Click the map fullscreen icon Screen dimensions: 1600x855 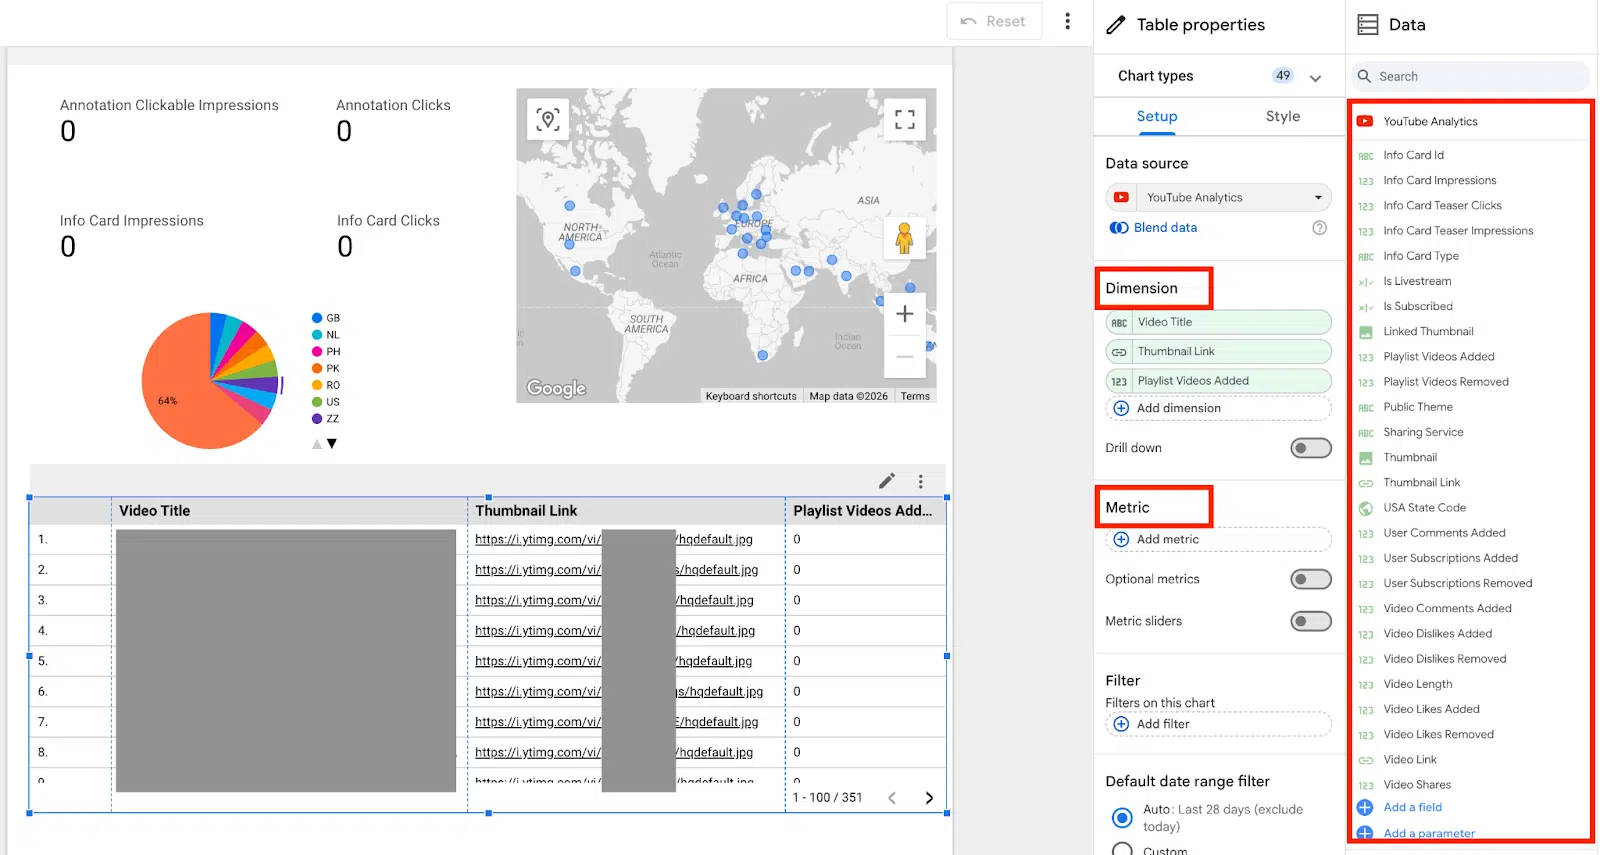[905, 119]
